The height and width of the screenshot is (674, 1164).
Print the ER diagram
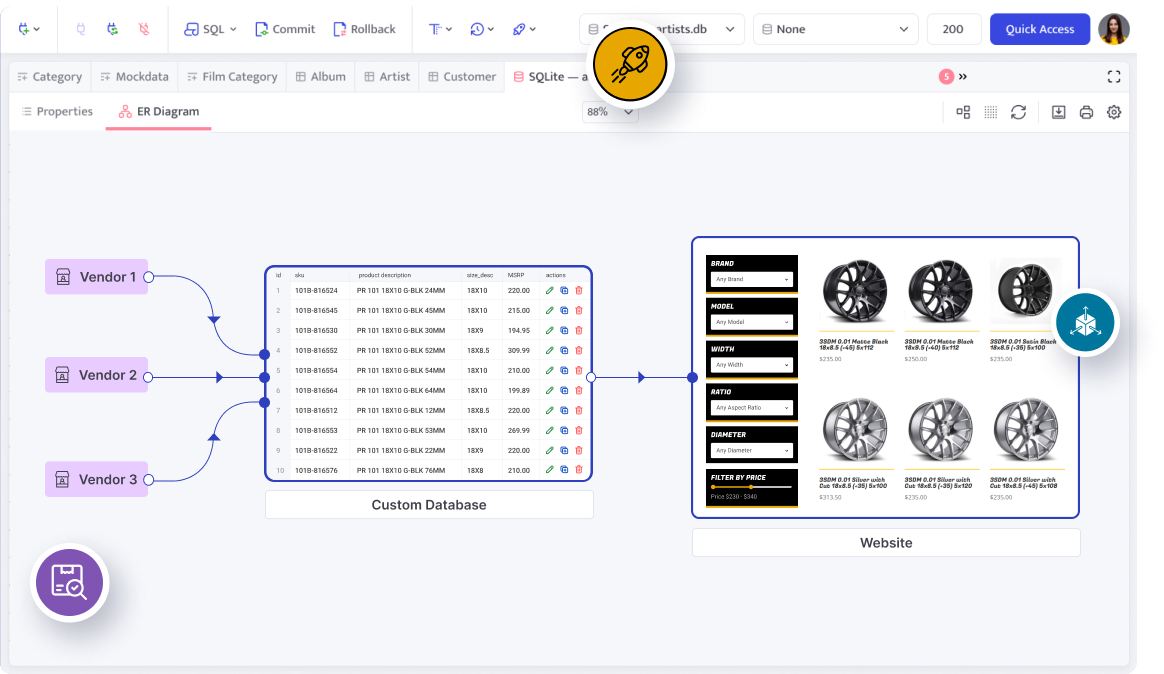pyautogui.click(x=1086, y=112)
